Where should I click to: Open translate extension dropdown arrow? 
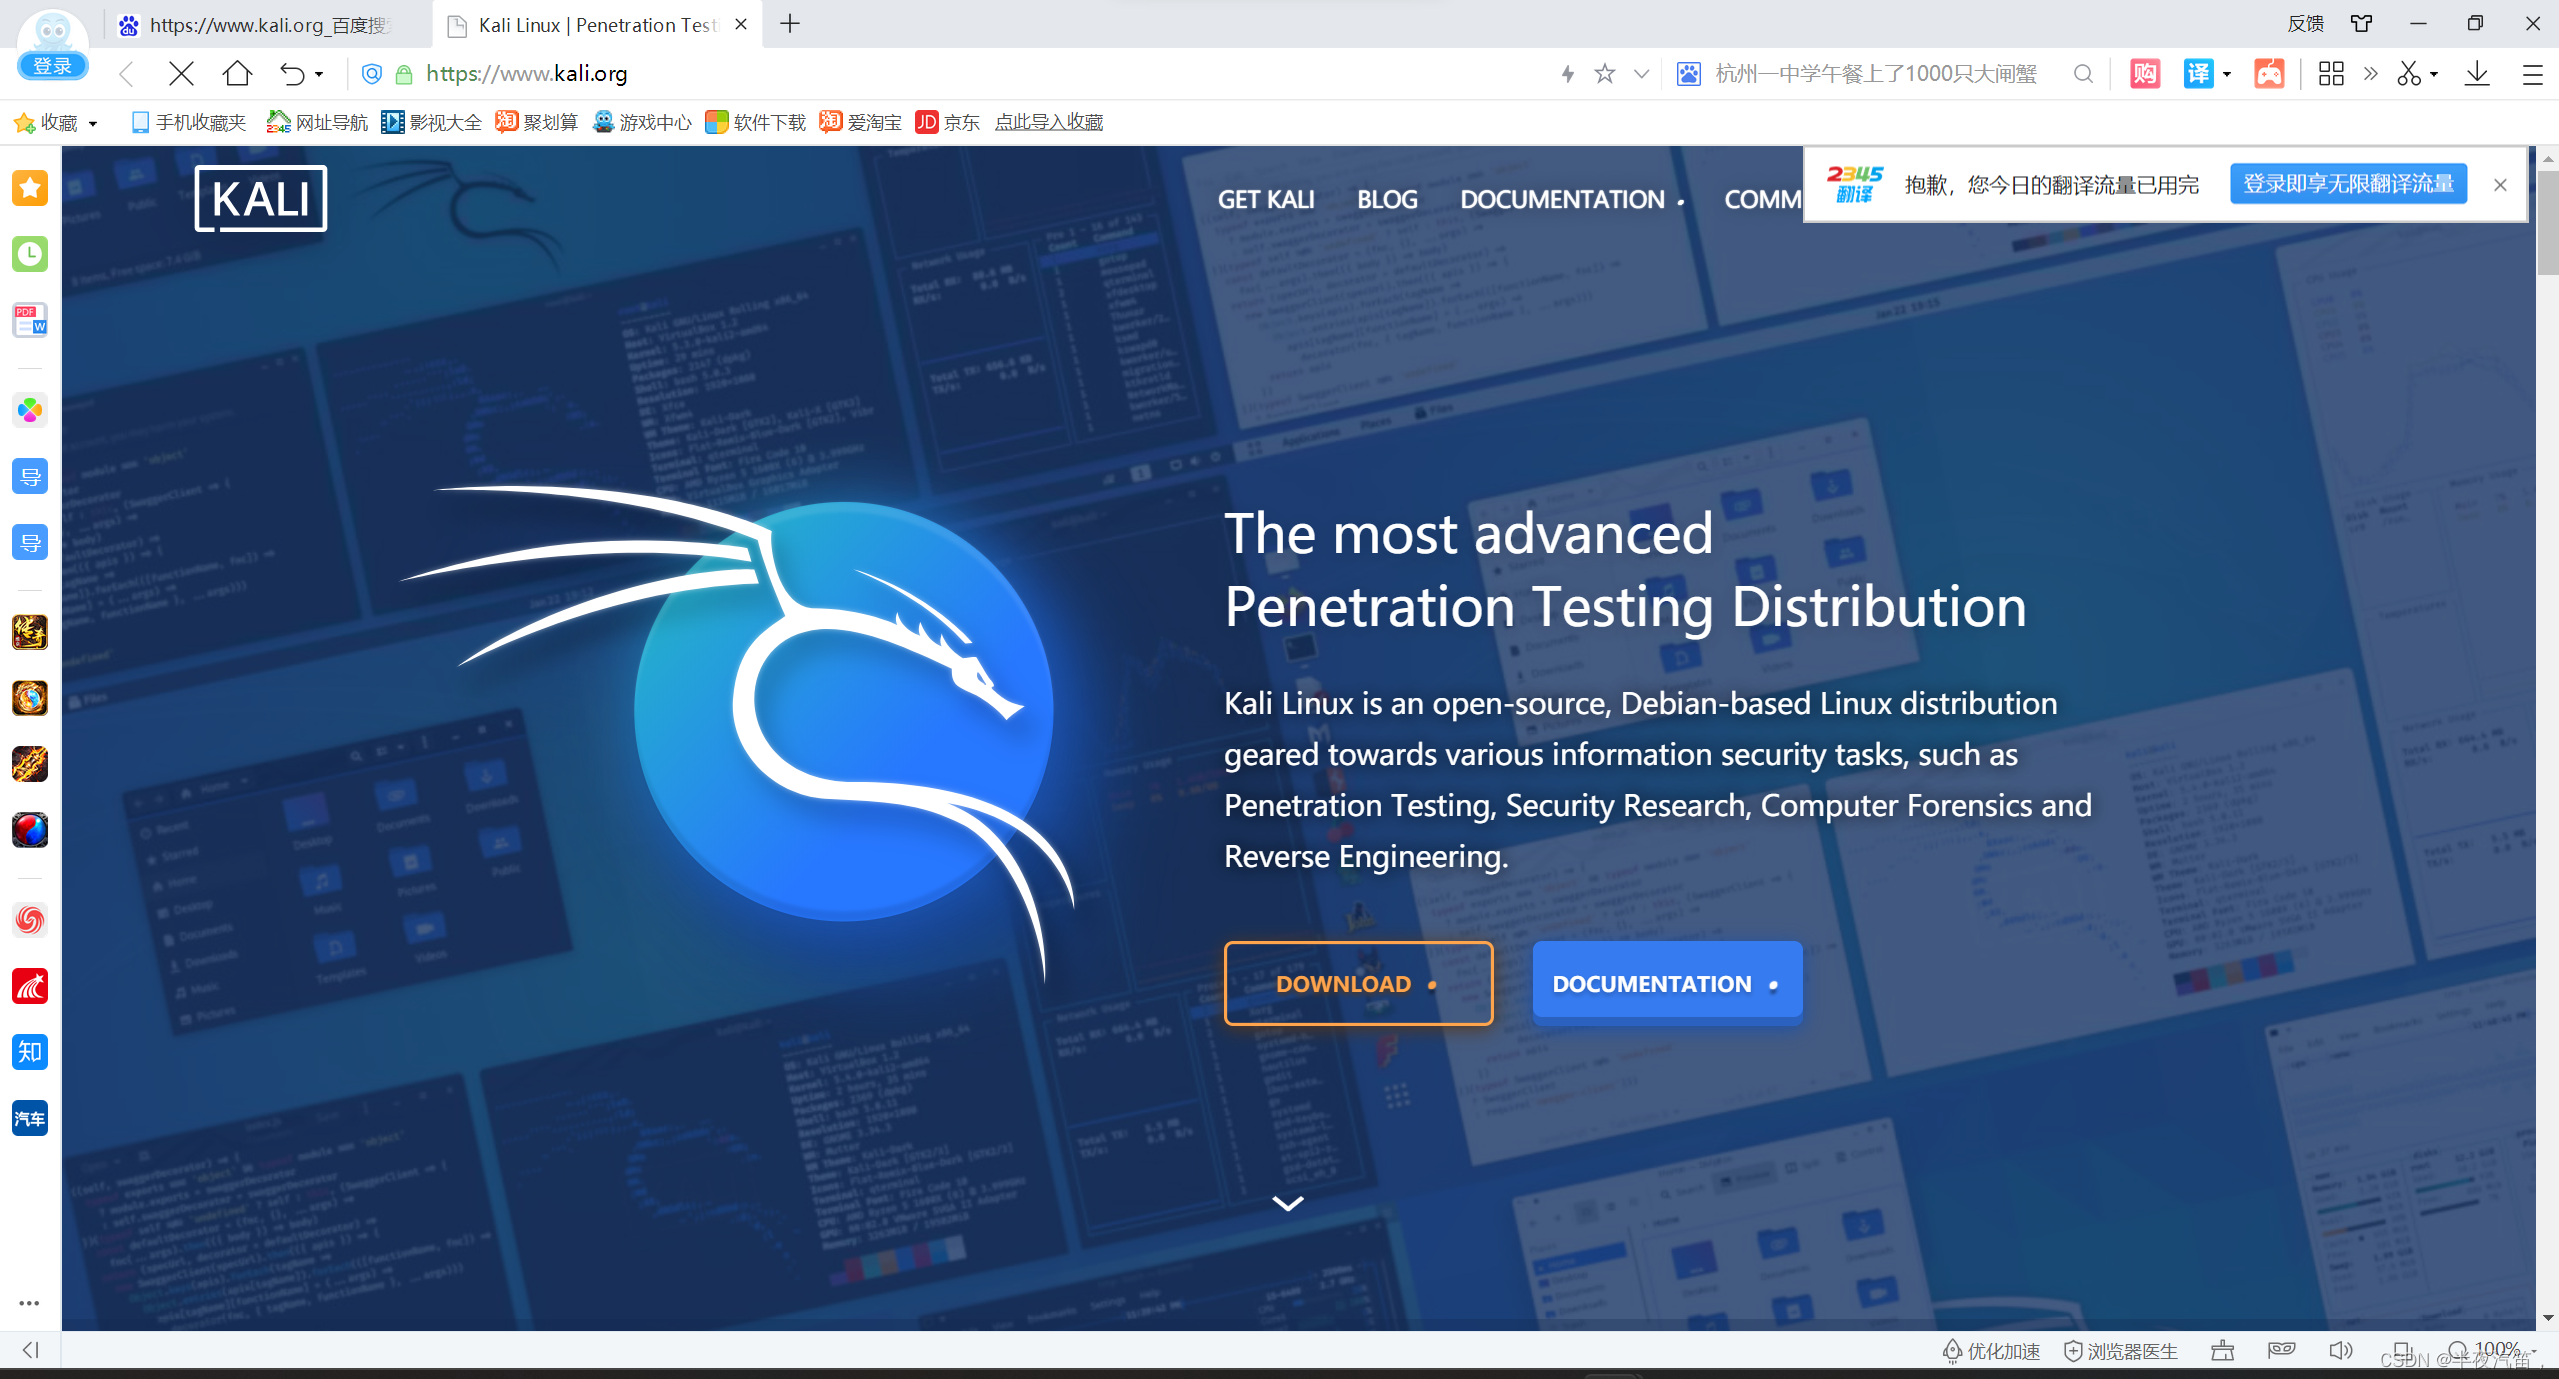[x=2226, y=74]
